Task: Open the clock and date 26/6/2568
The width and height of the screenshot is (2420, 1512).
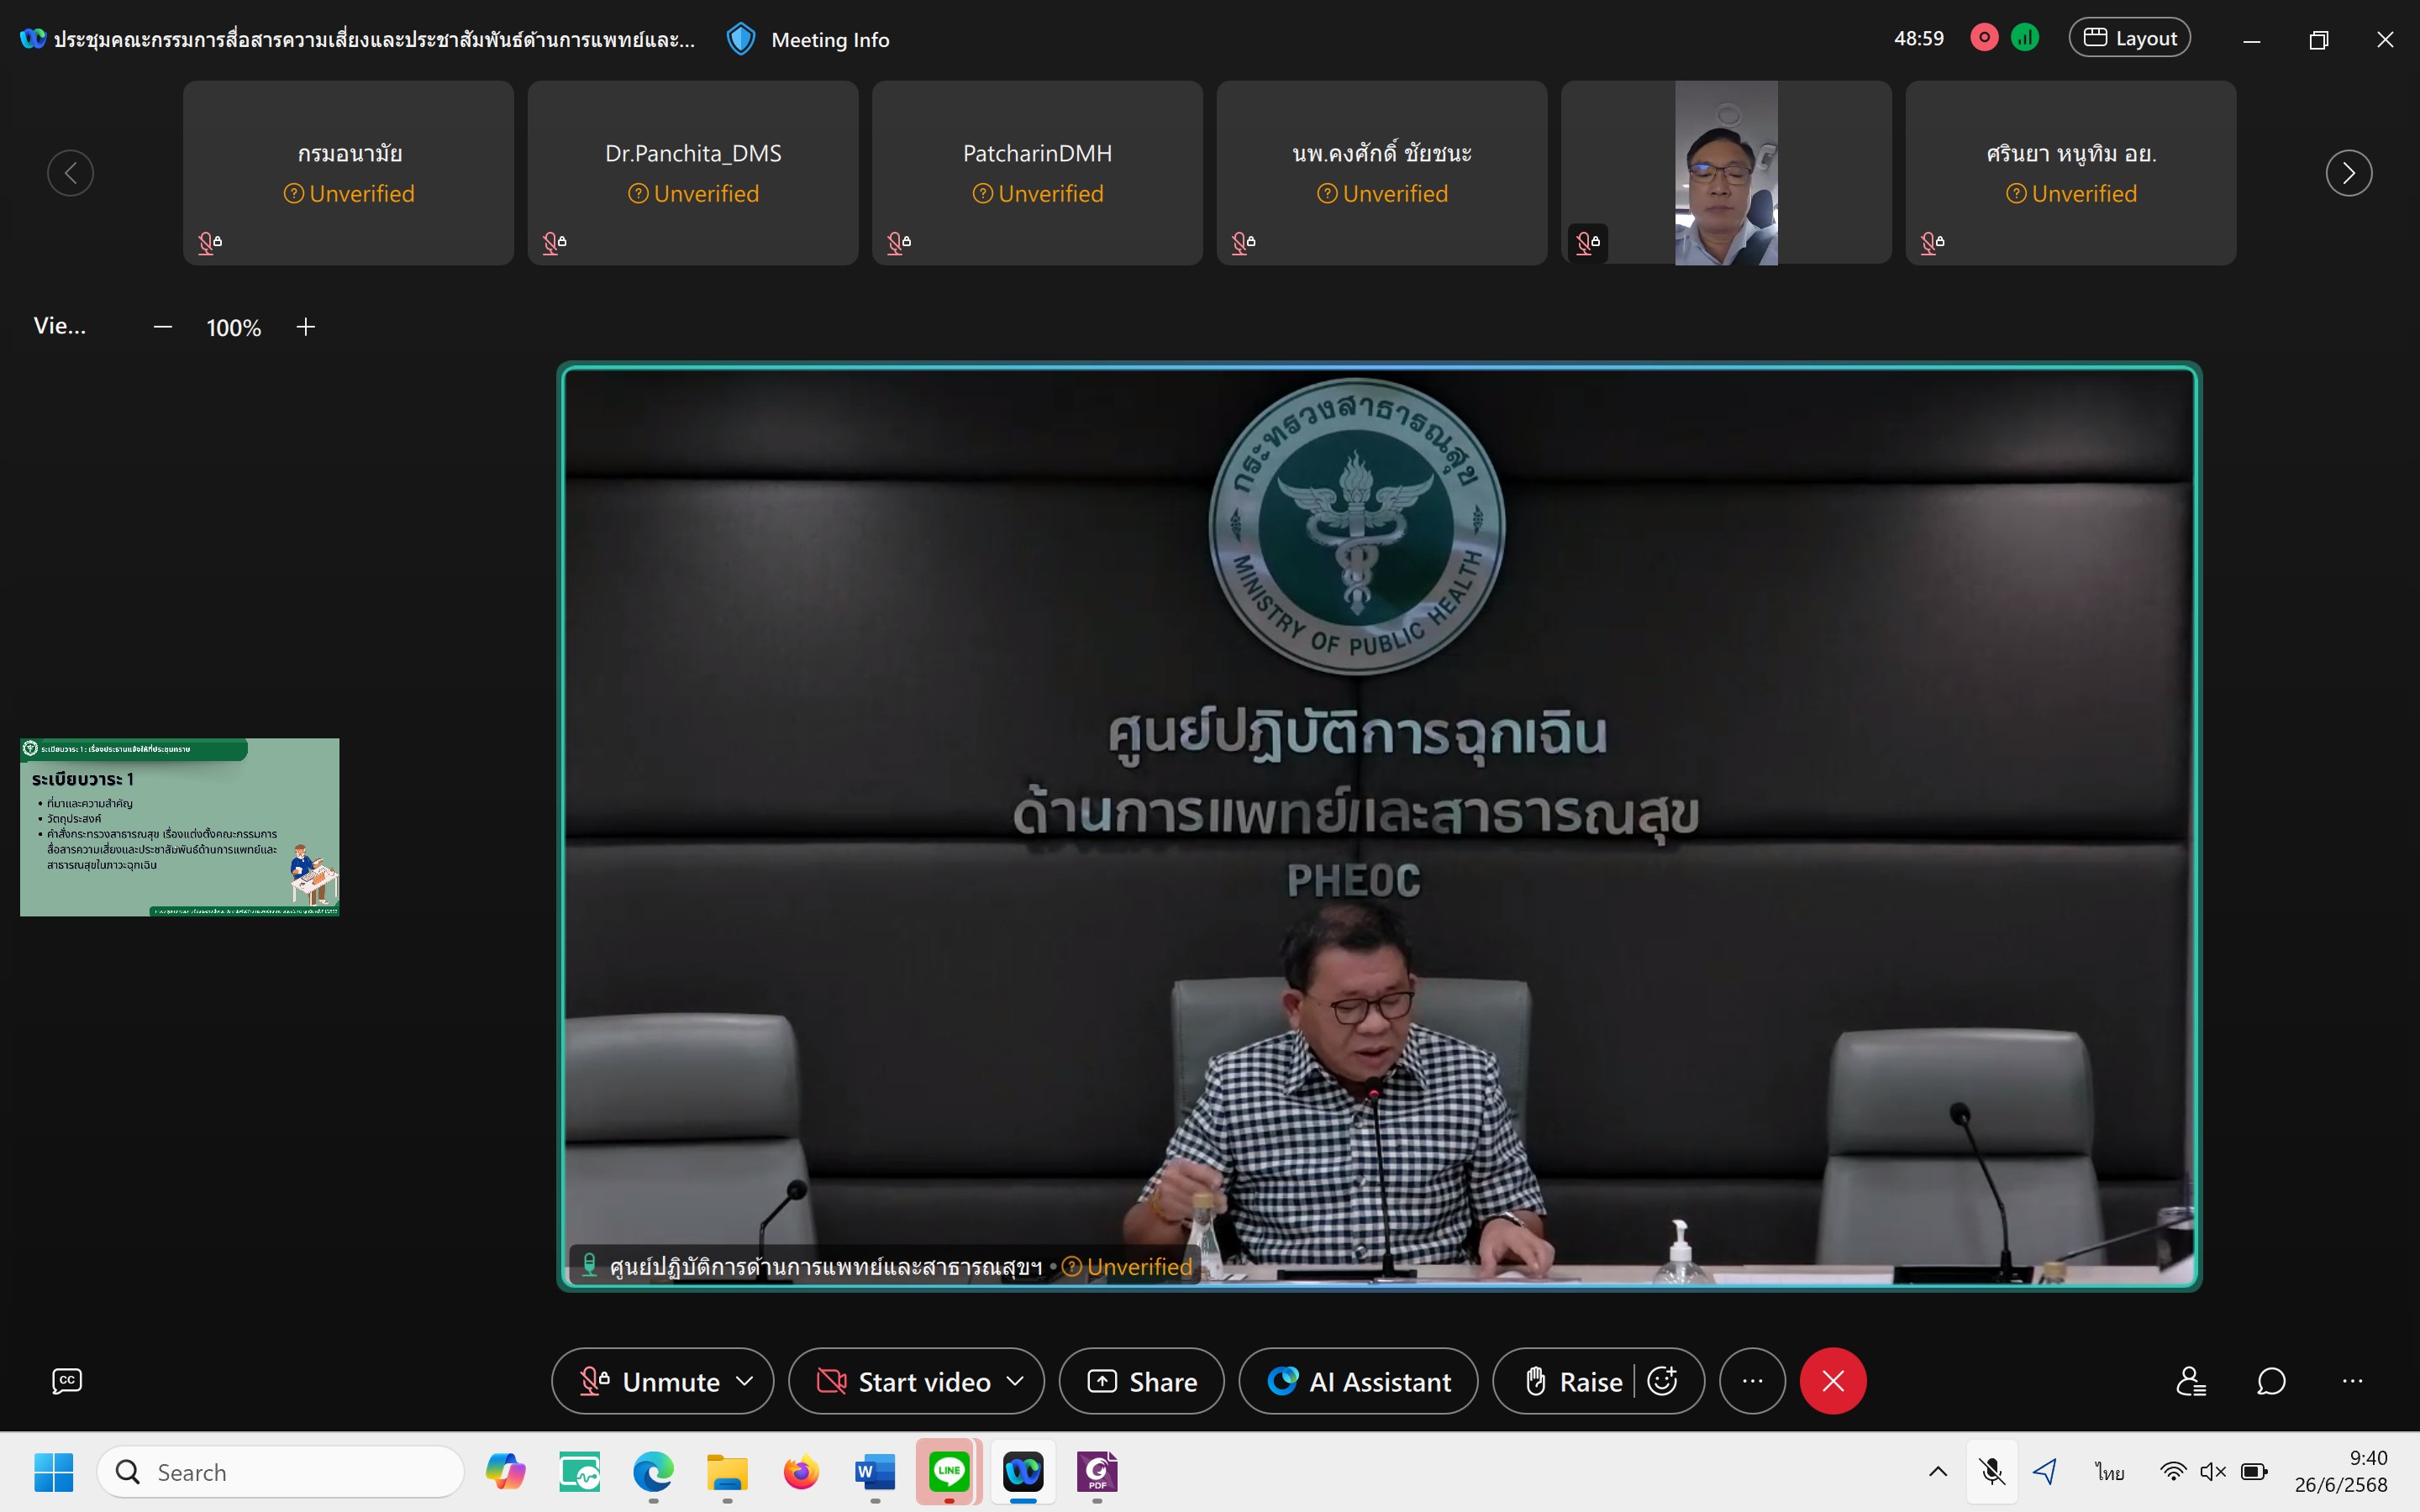Action: coord(2341,1471)
